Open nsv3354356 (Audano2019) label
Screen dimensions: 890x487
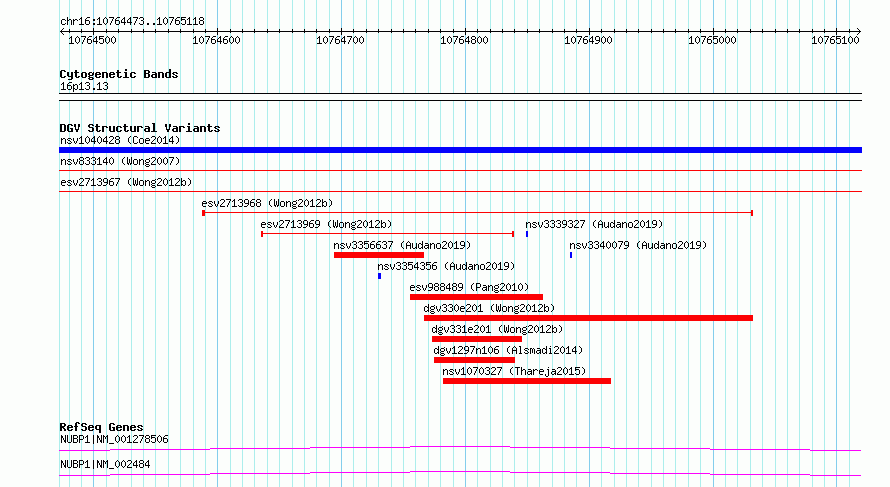446,266
